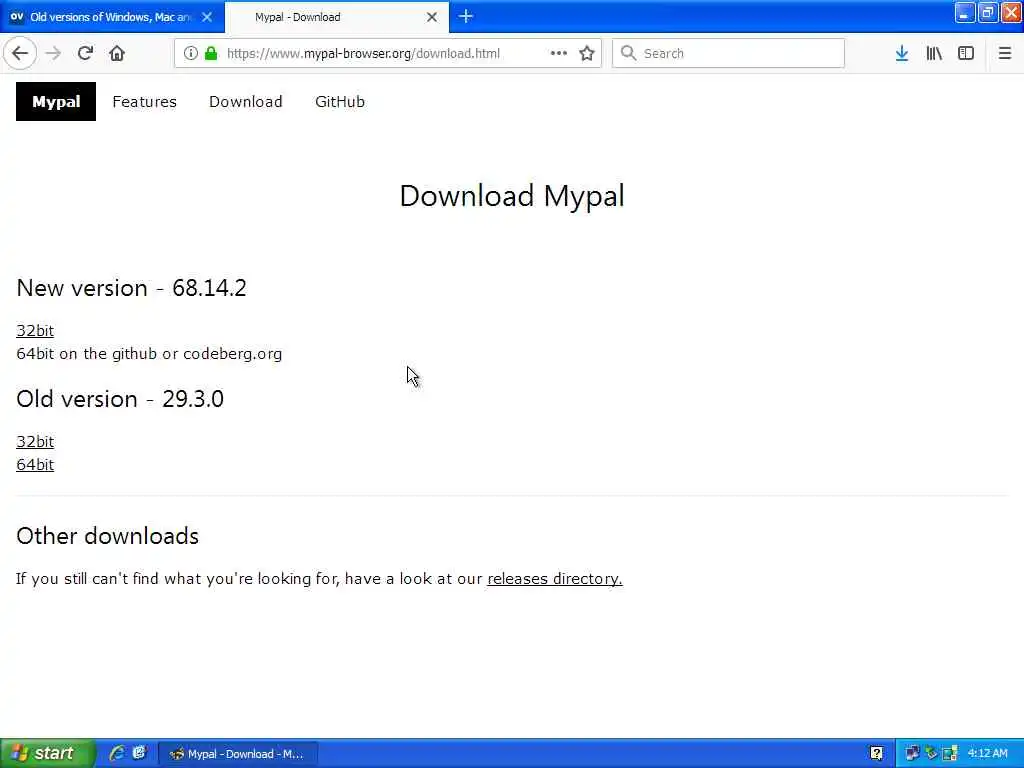Click the Old version - 29.3.0 heading

pos(120,399)
